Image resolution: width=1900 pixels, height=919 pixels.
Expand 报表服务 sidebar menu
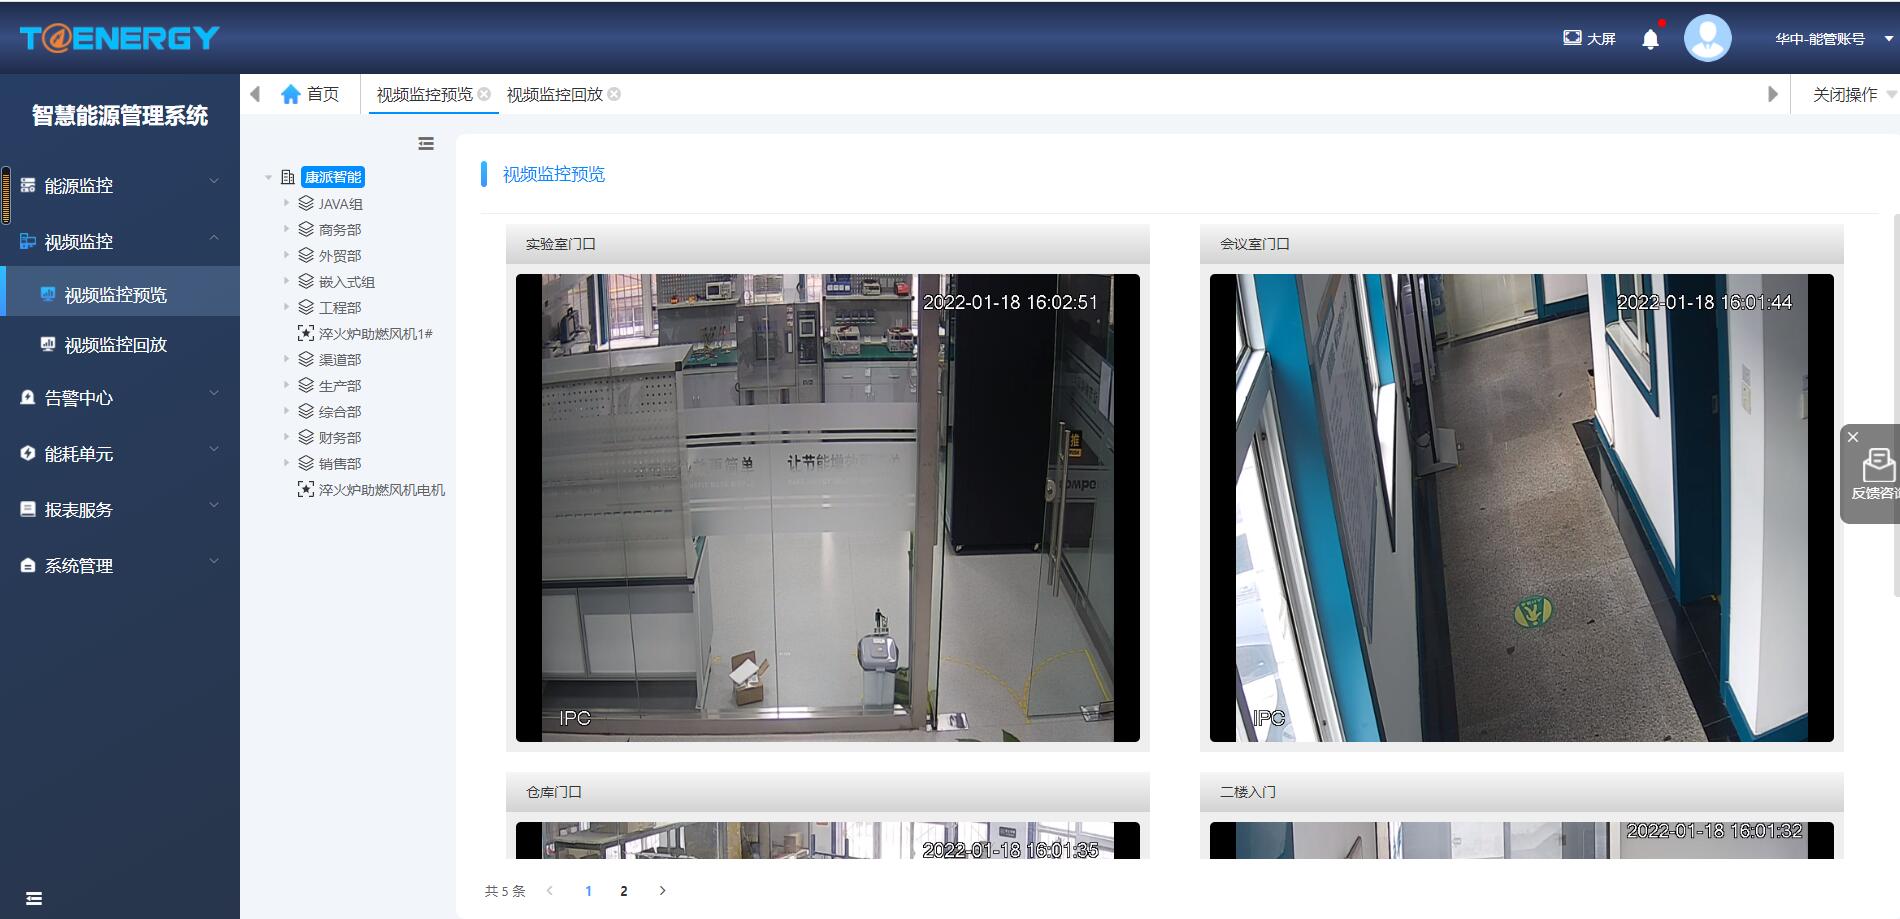pyautogui.click(x=120, y=509)
